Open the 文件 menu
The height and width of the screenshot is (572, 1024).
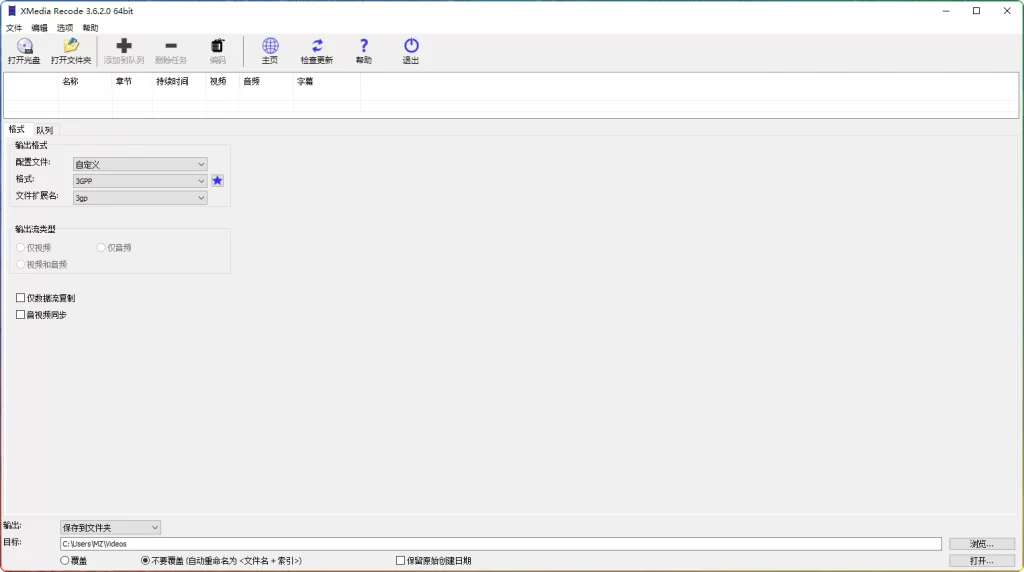(14, 28)
